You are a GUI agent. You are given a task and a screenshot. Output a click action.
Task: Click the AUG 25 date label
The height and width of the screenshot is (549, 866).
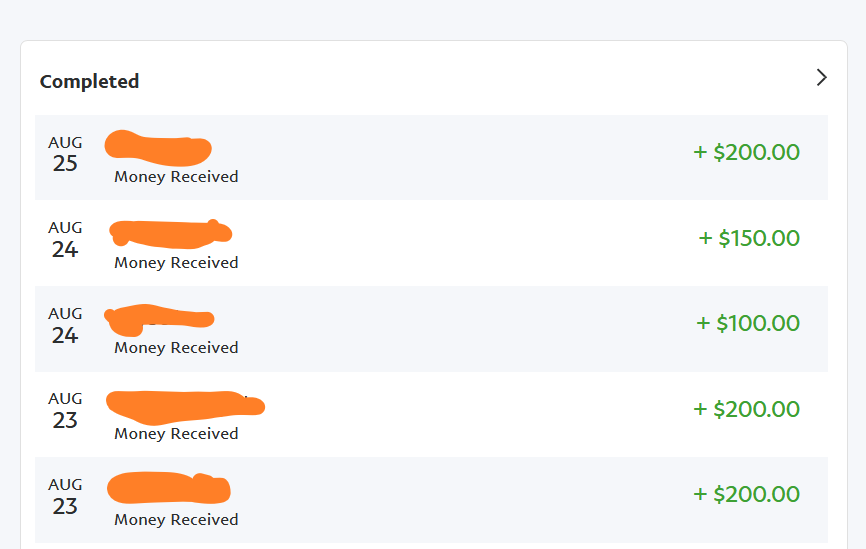click(65, 154)
